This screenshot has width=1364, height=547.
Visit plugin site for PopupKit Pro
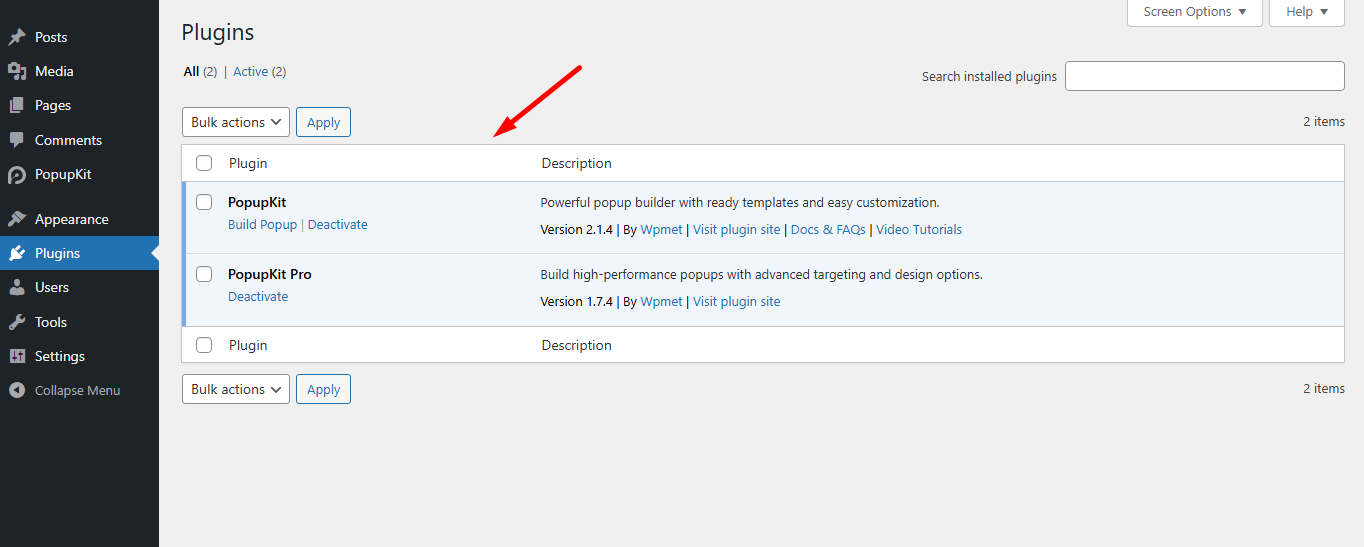pyautogui.click(x=737, y=302)
